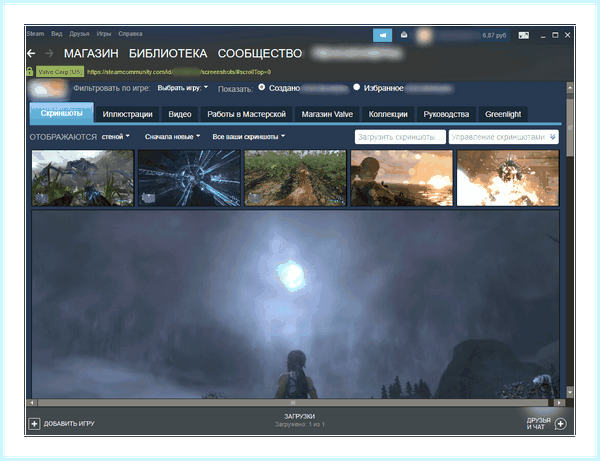Go to БИБЛИОТЕКА section

[x=168, y=54]
